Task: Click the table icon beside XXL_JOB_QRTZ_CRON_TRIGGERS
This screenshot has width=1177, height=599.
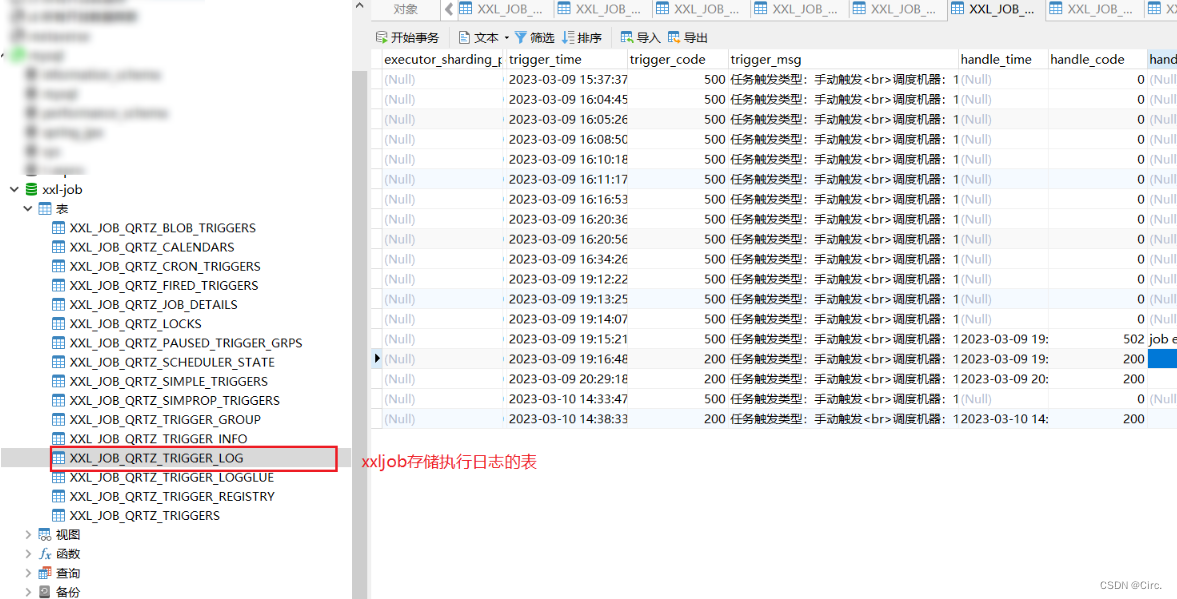Action: (x=59, y=266)
